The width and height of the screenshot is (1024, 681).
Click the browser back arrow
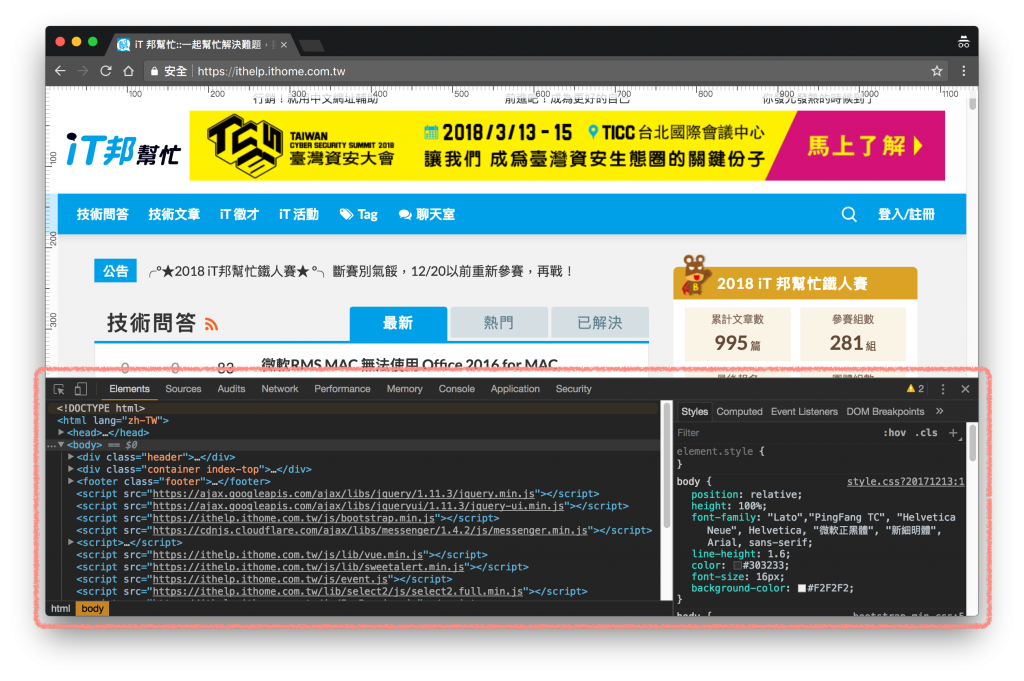(60, 71)
